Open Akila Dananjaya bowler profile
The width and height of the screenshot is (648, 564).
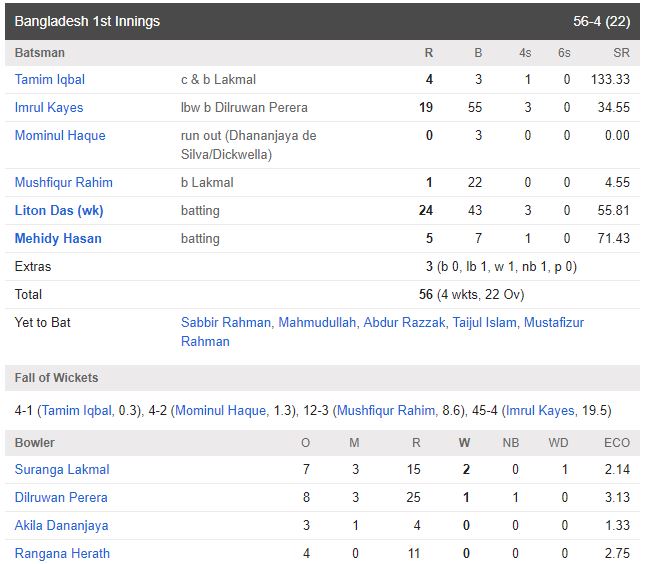62,526
